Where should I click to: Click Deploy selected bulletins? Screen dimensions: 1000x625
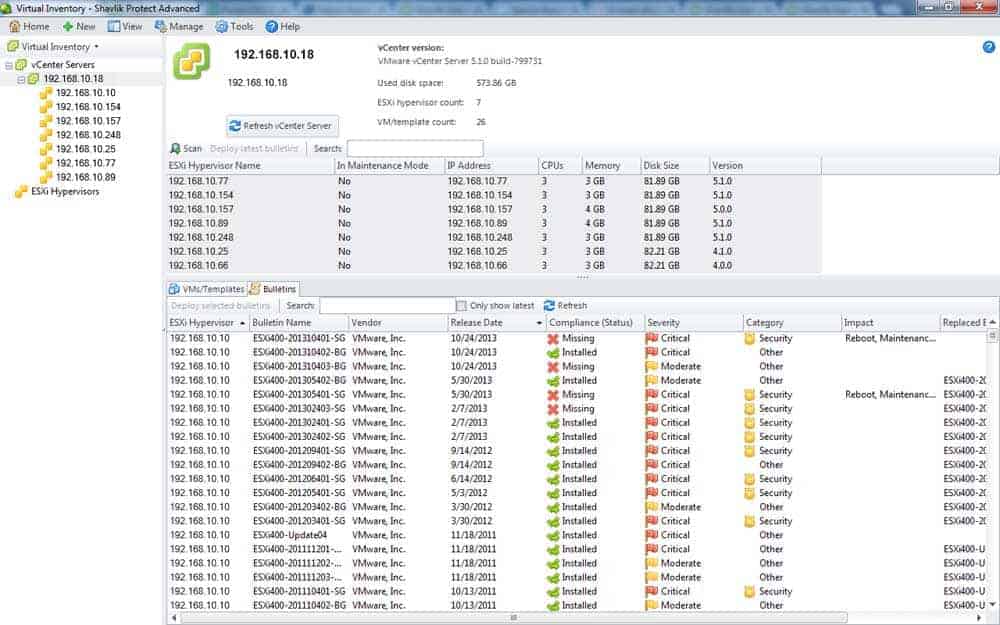pyautogui.click(x=221, y=305)
